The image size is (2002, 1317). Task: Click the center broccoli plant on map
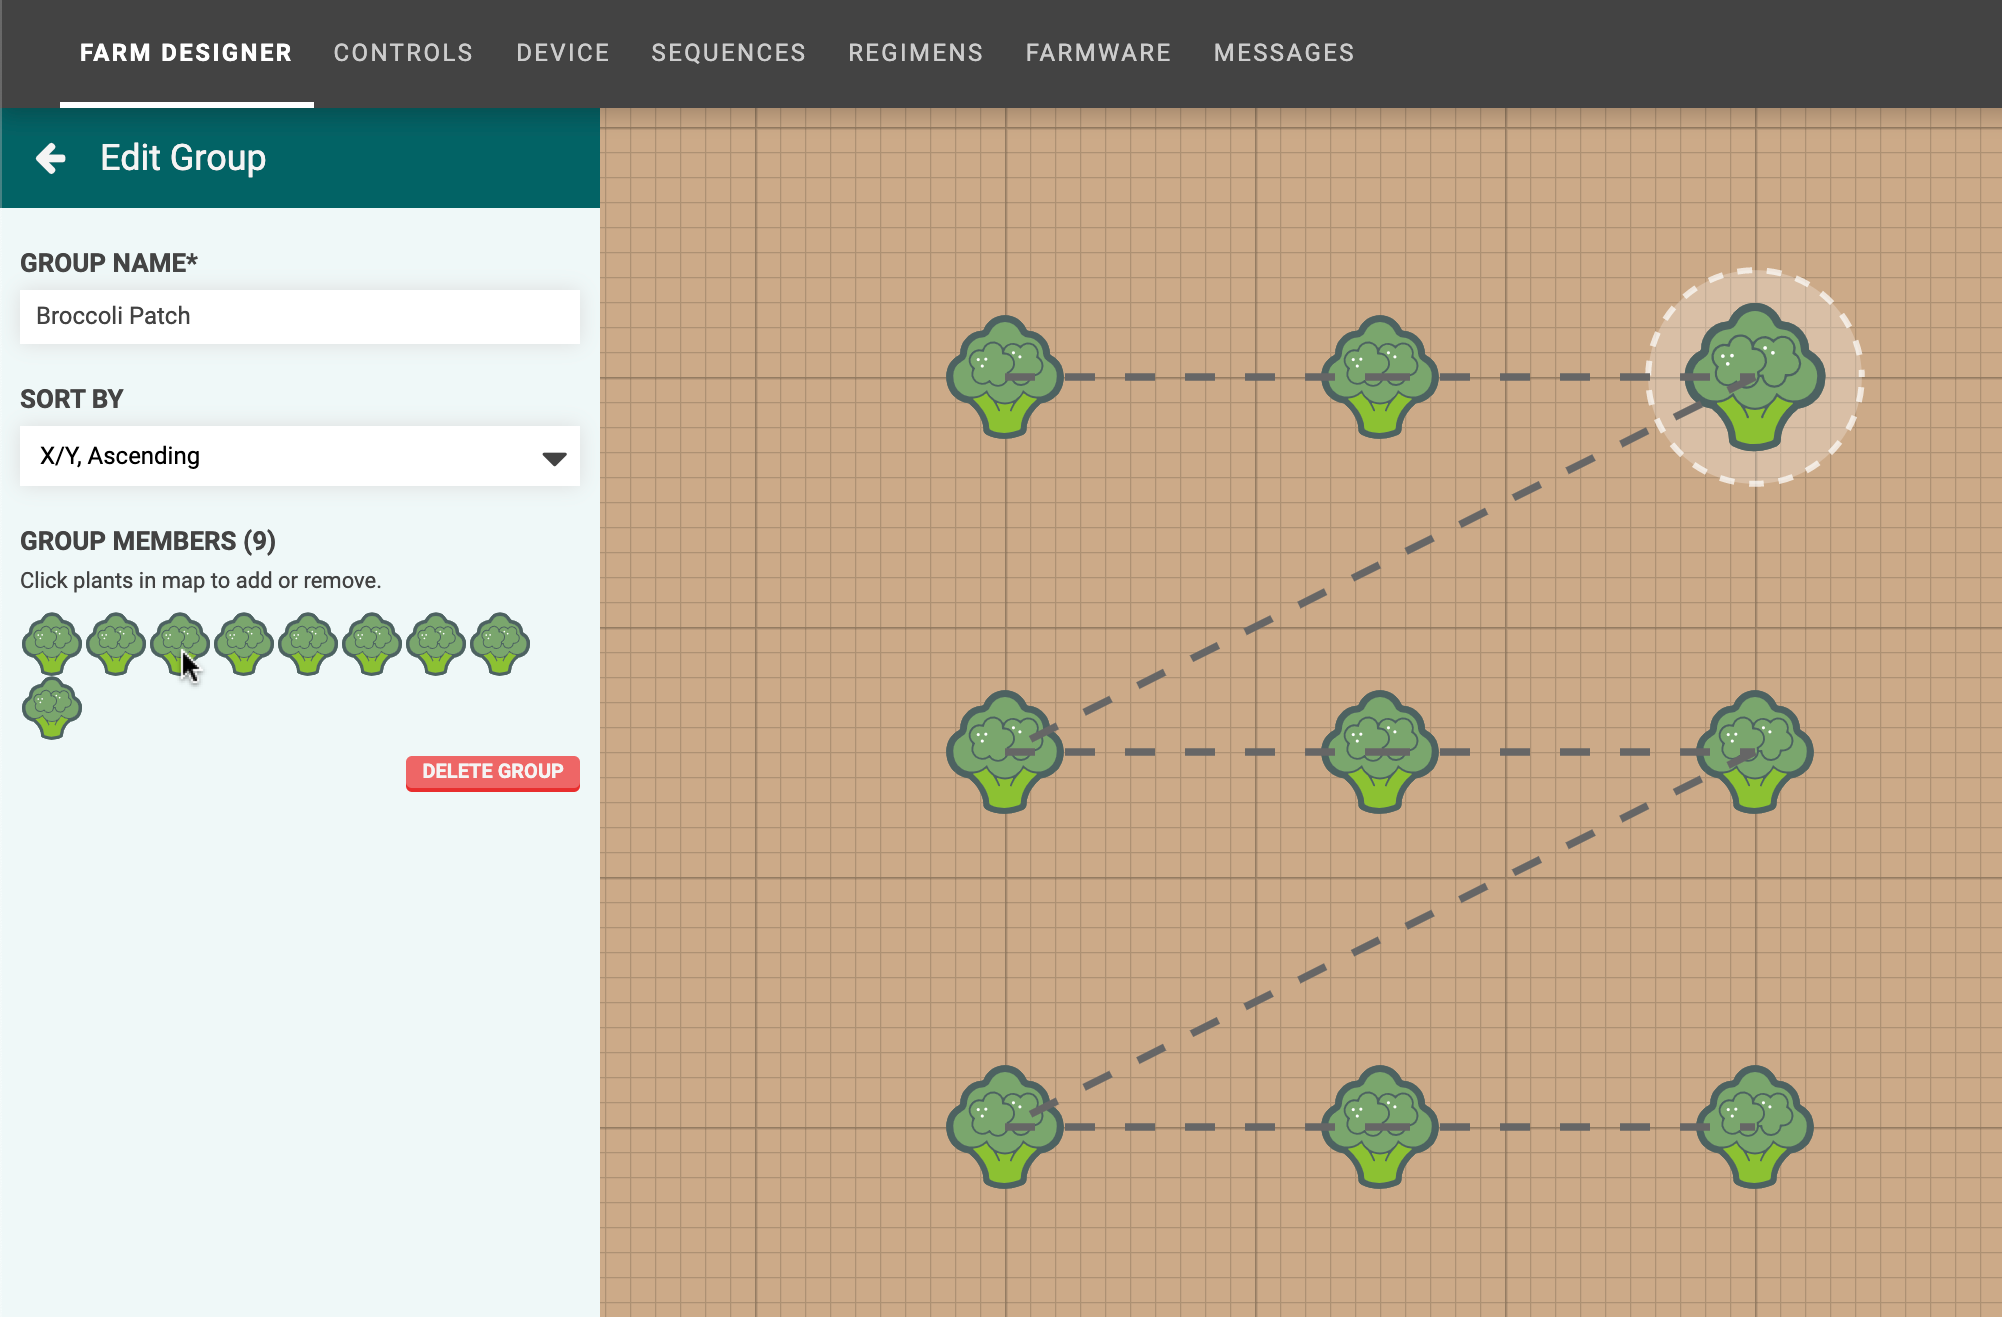click(x=1380, y=751)
